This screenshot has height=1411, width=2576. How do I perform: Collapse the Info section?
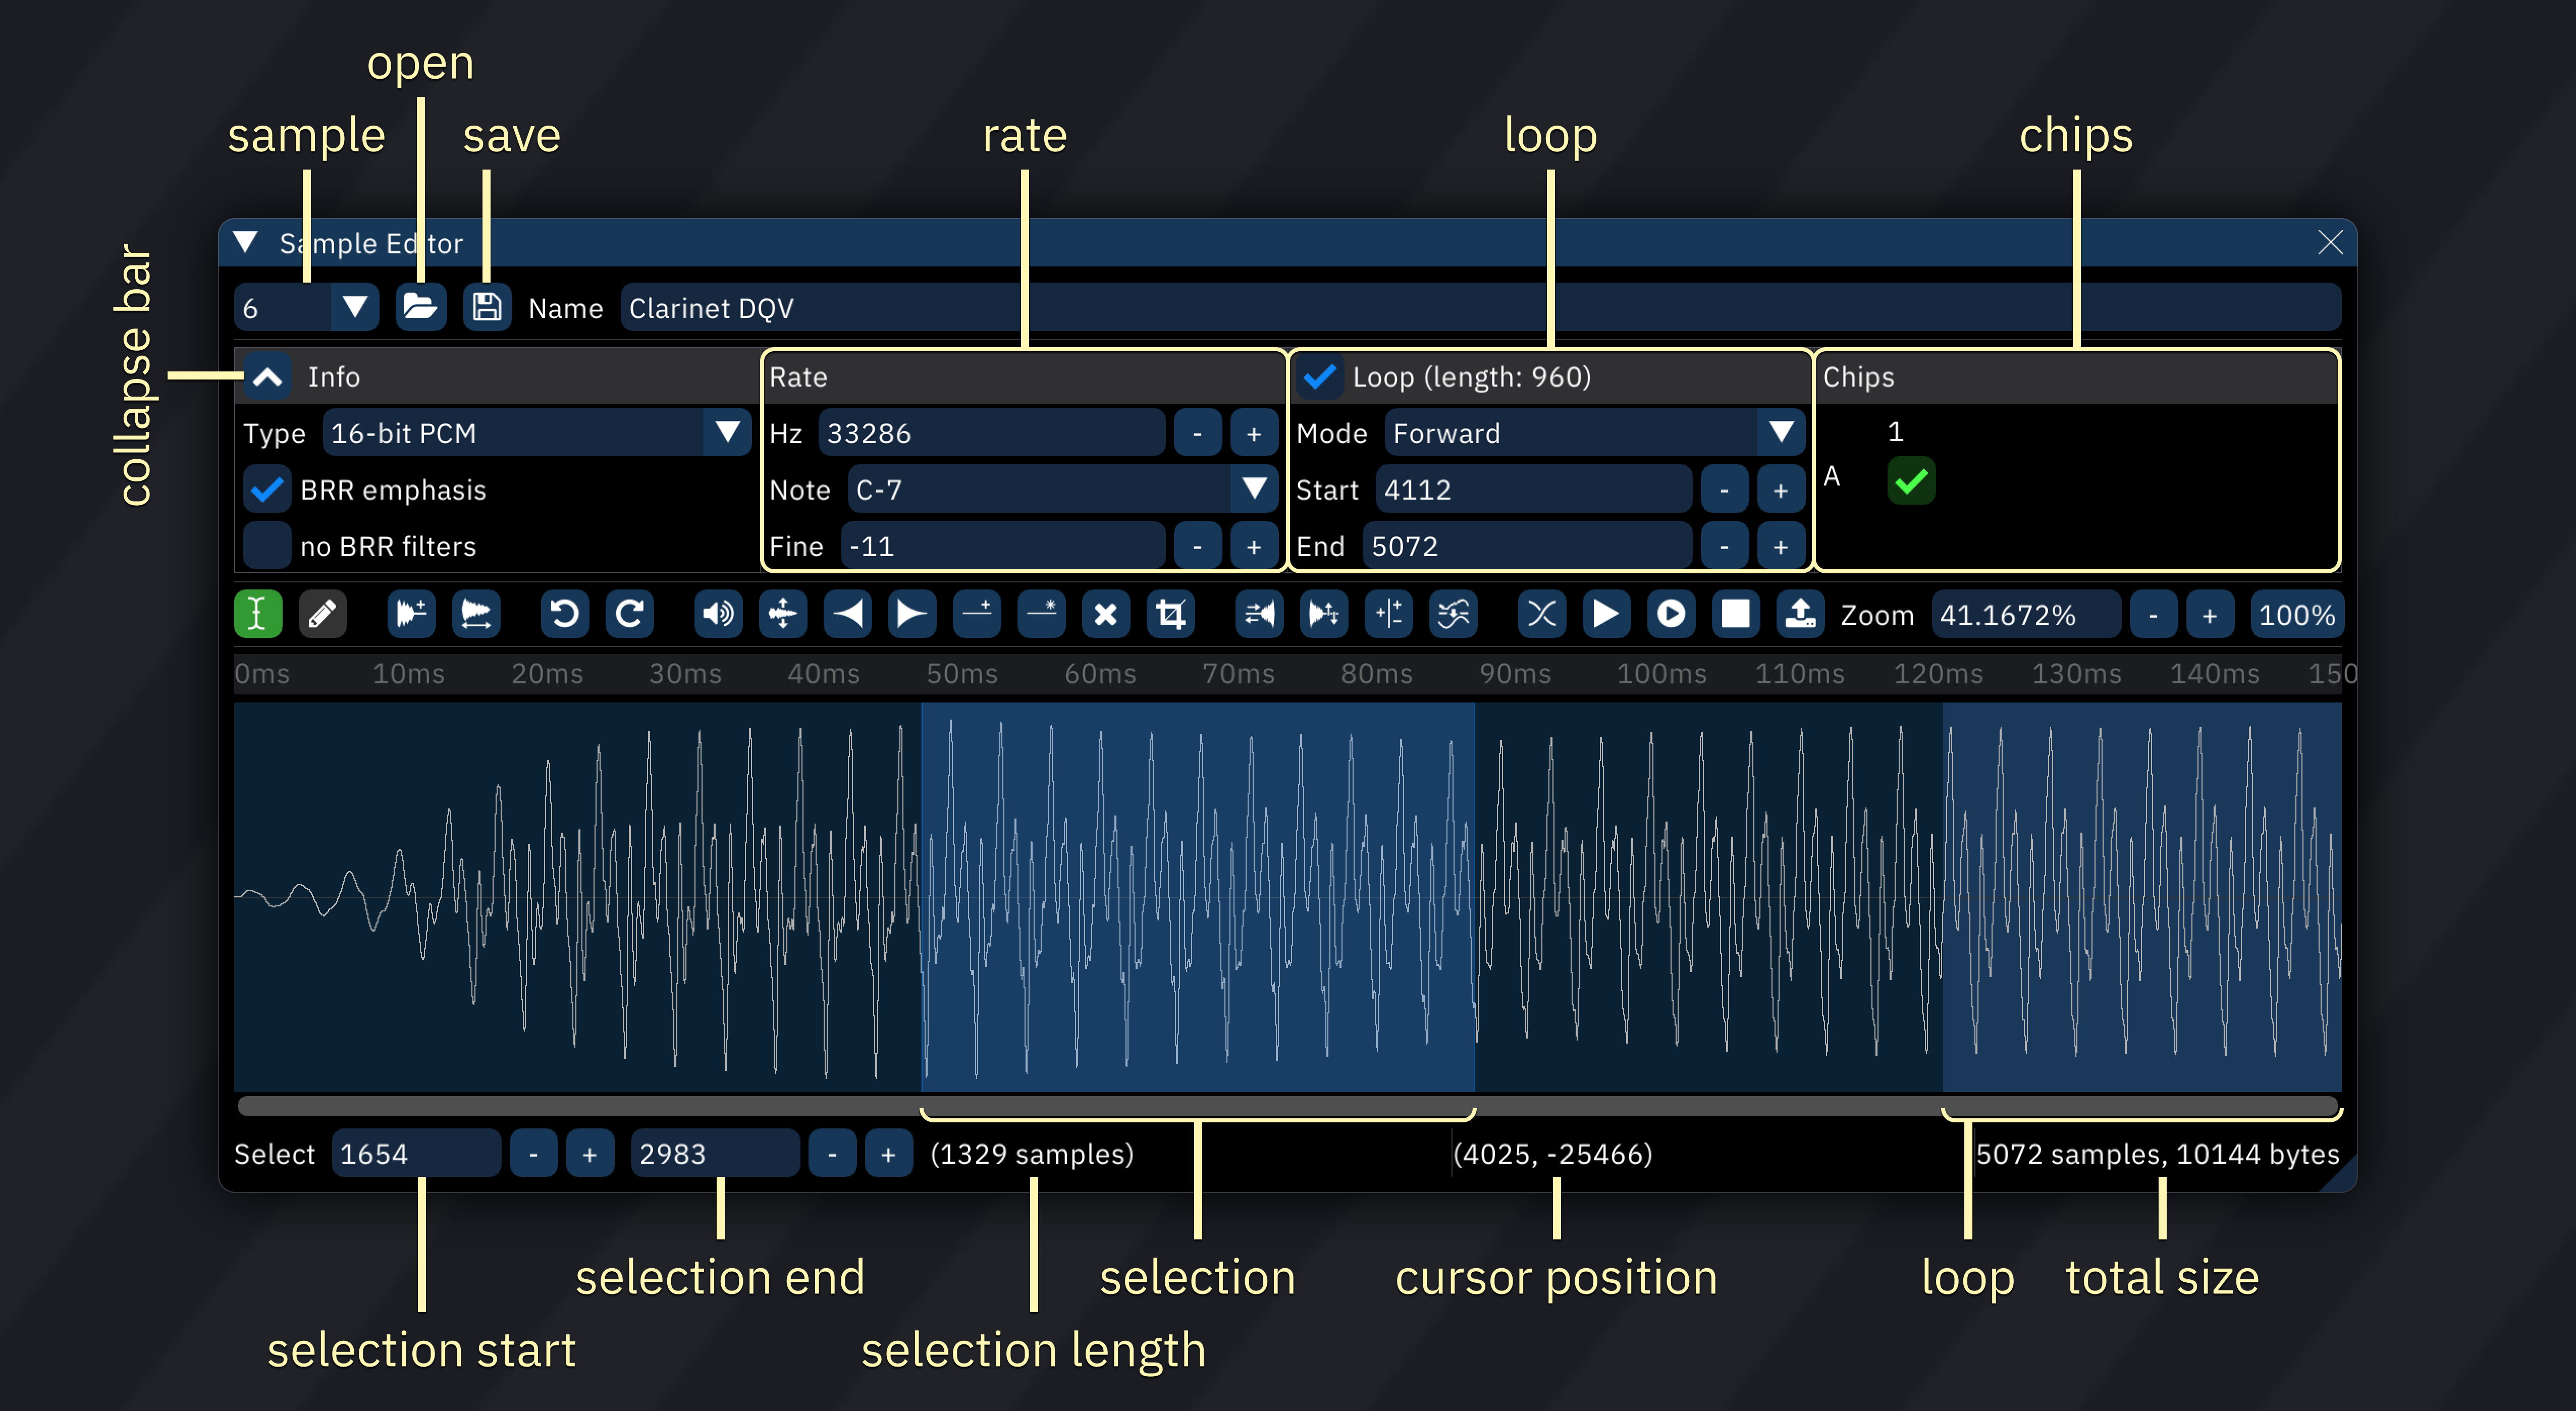[x=266, y=377]
